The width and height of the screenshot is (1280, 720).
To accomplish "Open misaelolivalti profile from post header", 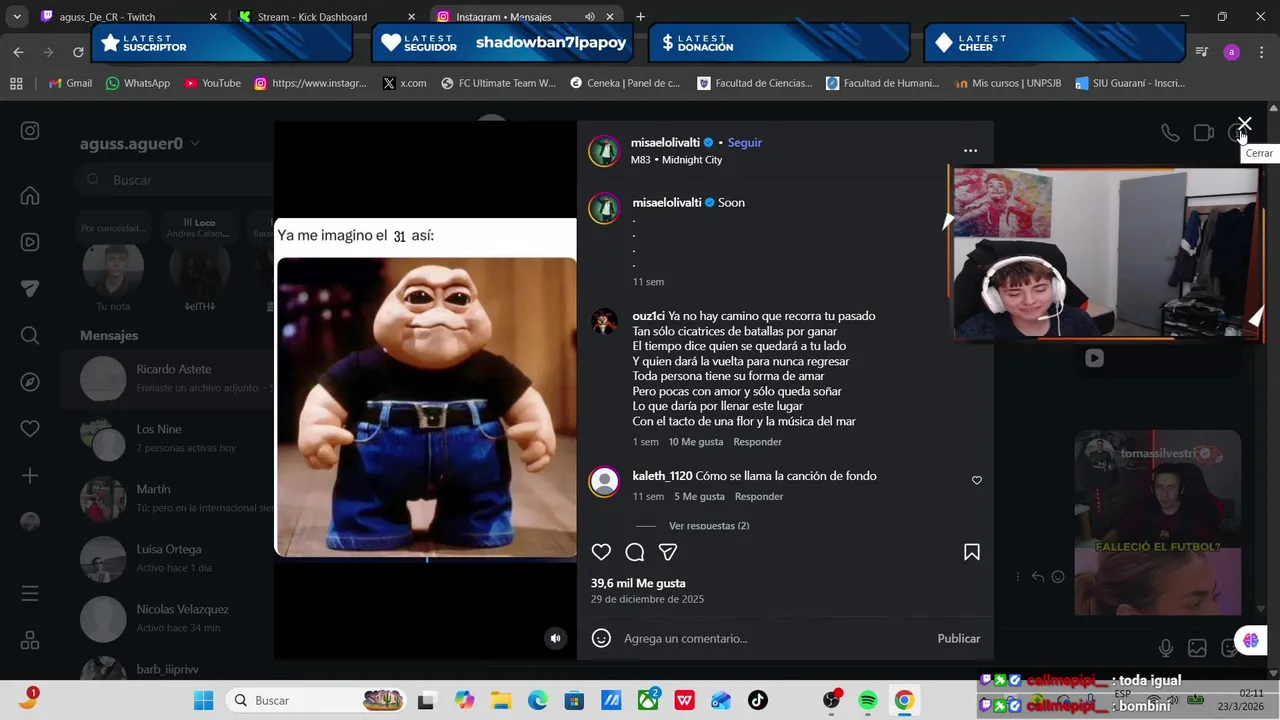I will coord(665,143).
